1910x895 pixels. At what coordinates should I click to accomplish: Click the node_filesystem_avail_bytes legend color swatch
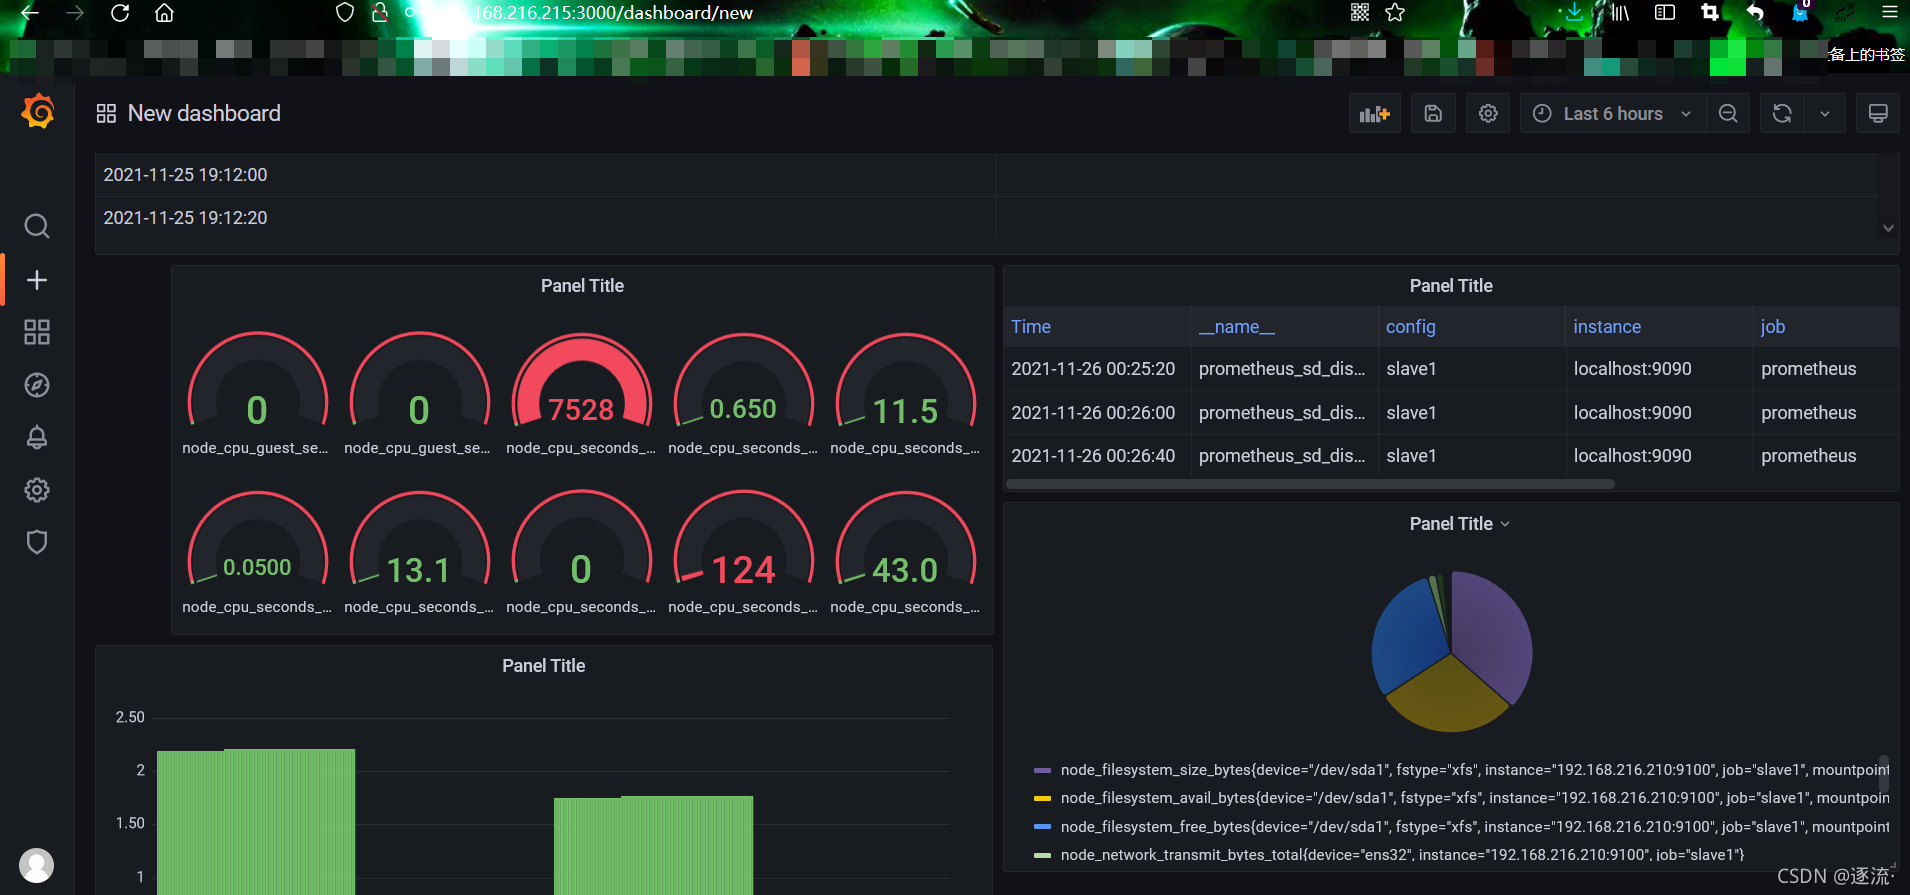pyautogui.click(x=1042, y=798)
